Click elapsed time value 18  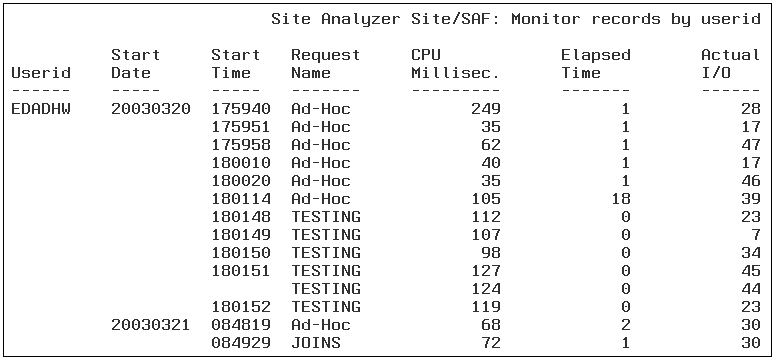tap(620, 199)
